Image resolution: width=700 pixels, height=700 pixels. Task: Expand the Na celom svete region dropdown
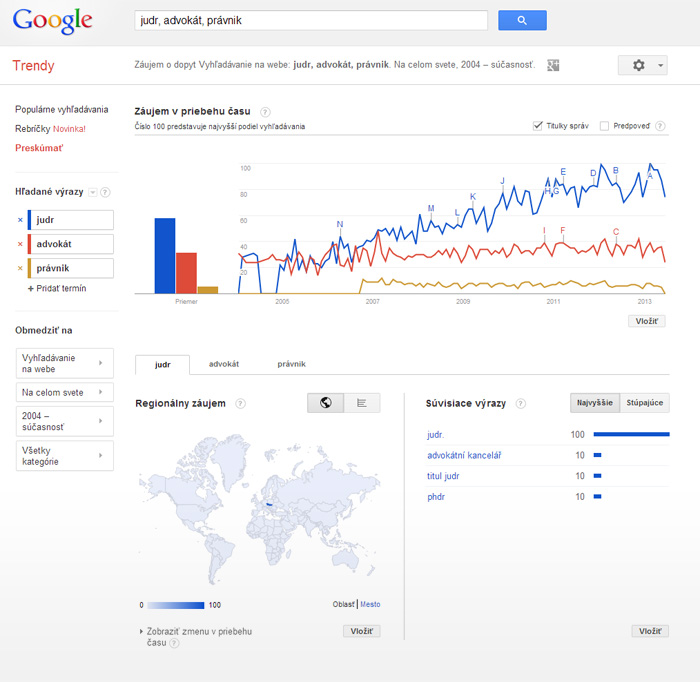click(65, 392)
